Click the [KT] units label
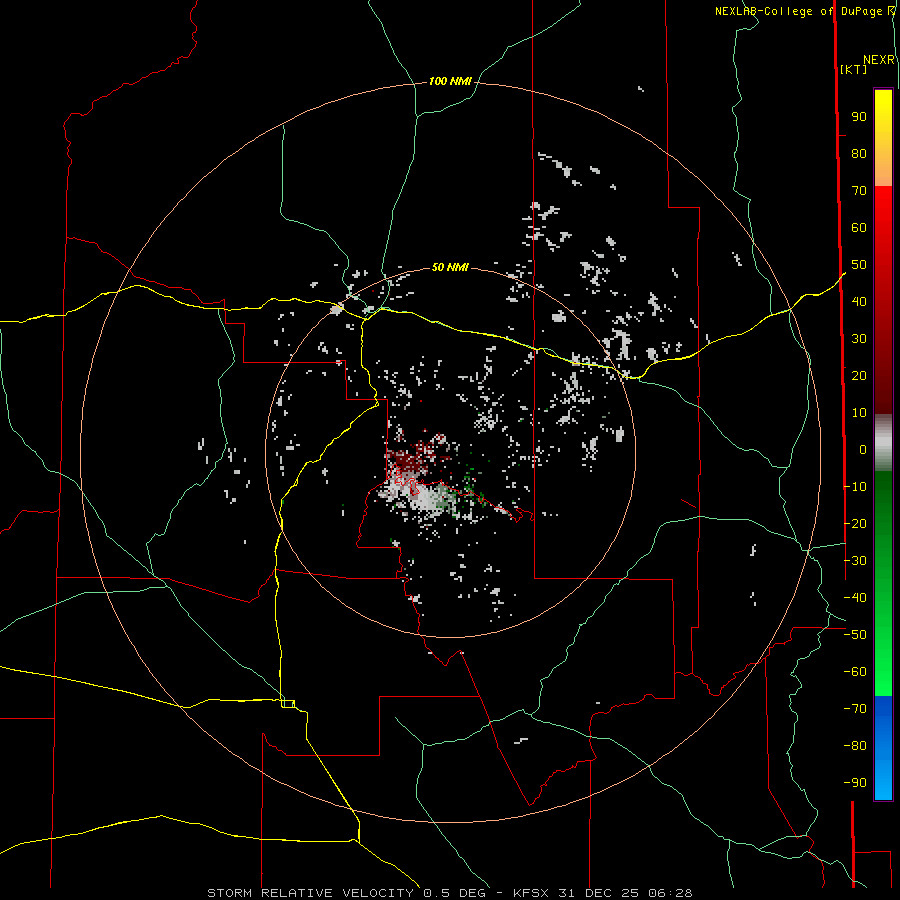 tap(854, 69)
